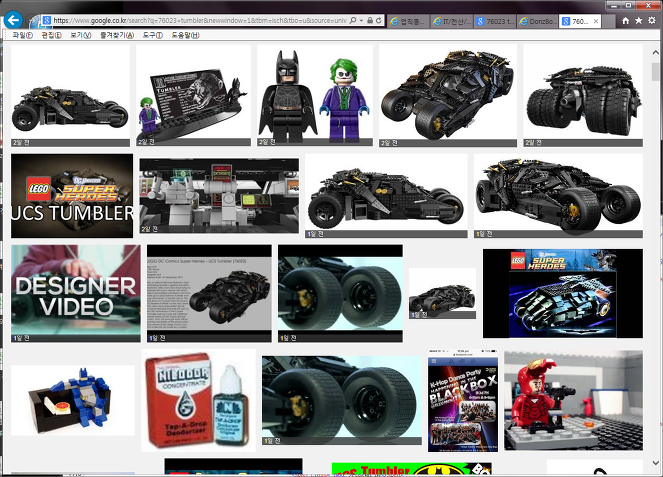Open the Batman and Joker minifigures image
This screenshot has height=477, width=663.
click(x=315, y=96)
